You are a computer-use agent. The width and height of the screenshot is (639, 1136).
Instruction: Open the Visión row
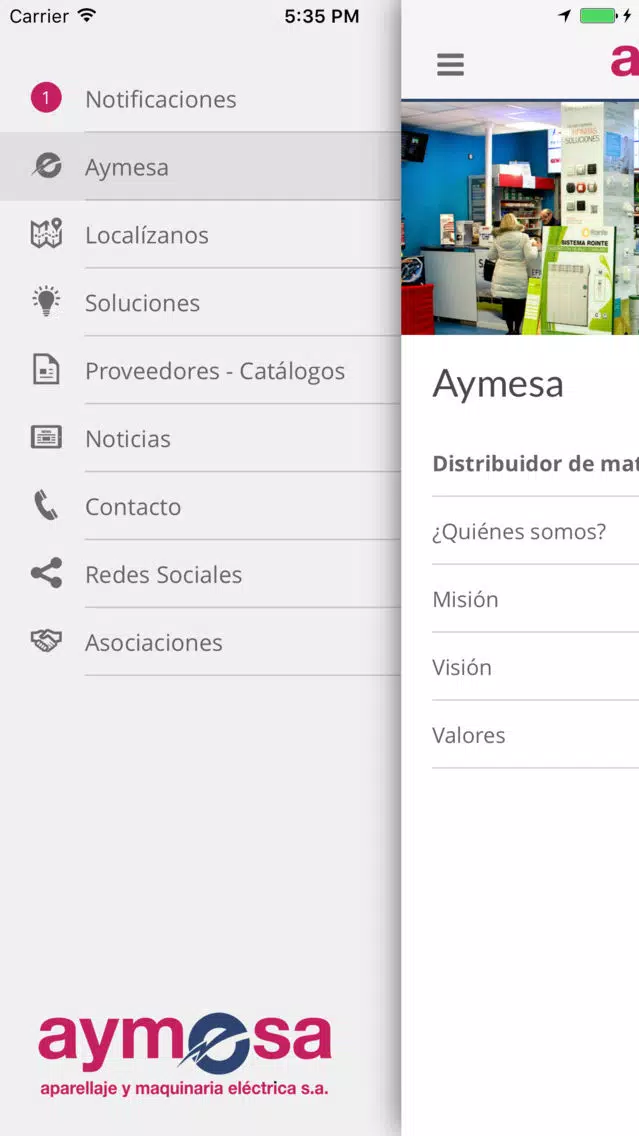click(535, 667)
